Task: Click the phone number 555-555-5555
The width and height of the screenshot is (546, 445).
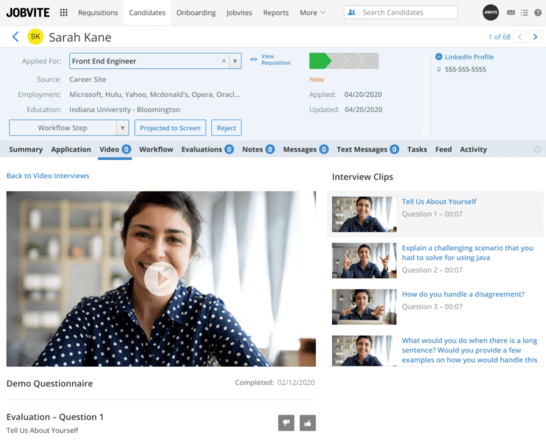Action: coord(465,69)
